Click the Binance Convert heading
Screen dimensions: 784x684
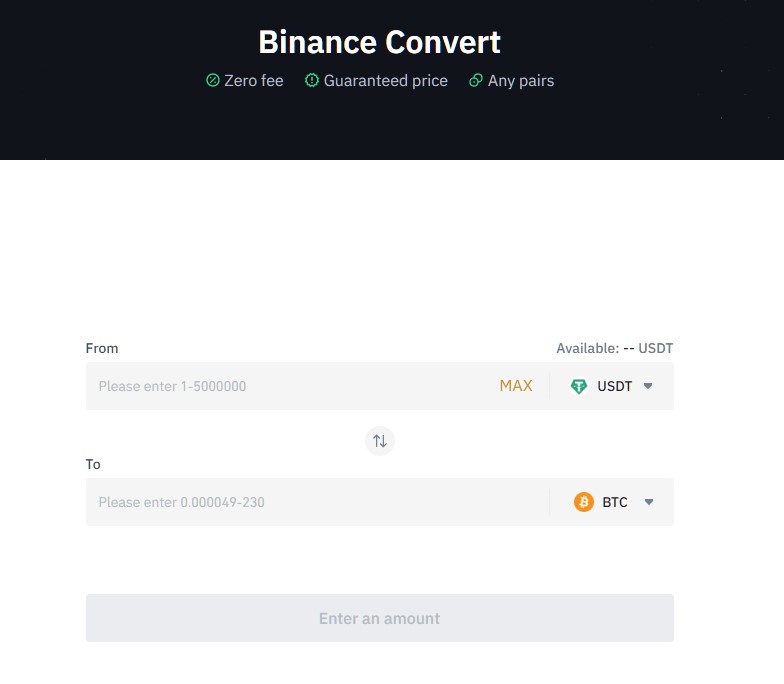point(380,42)
